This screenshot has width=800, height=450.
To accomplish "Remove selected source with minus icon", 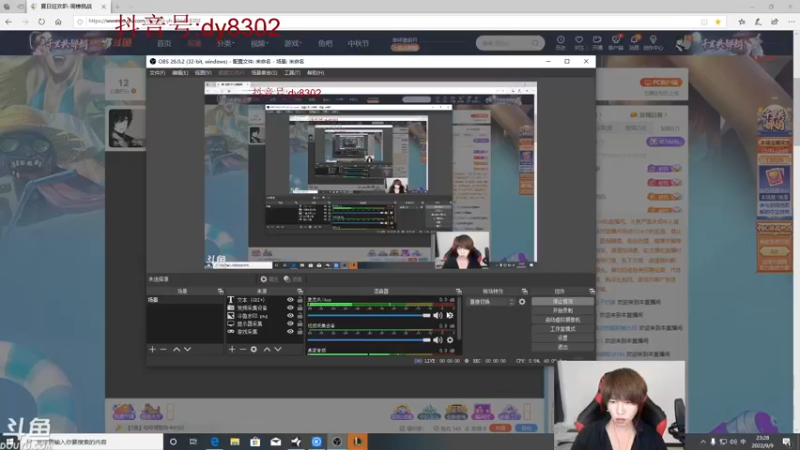I will pos(243,349).
